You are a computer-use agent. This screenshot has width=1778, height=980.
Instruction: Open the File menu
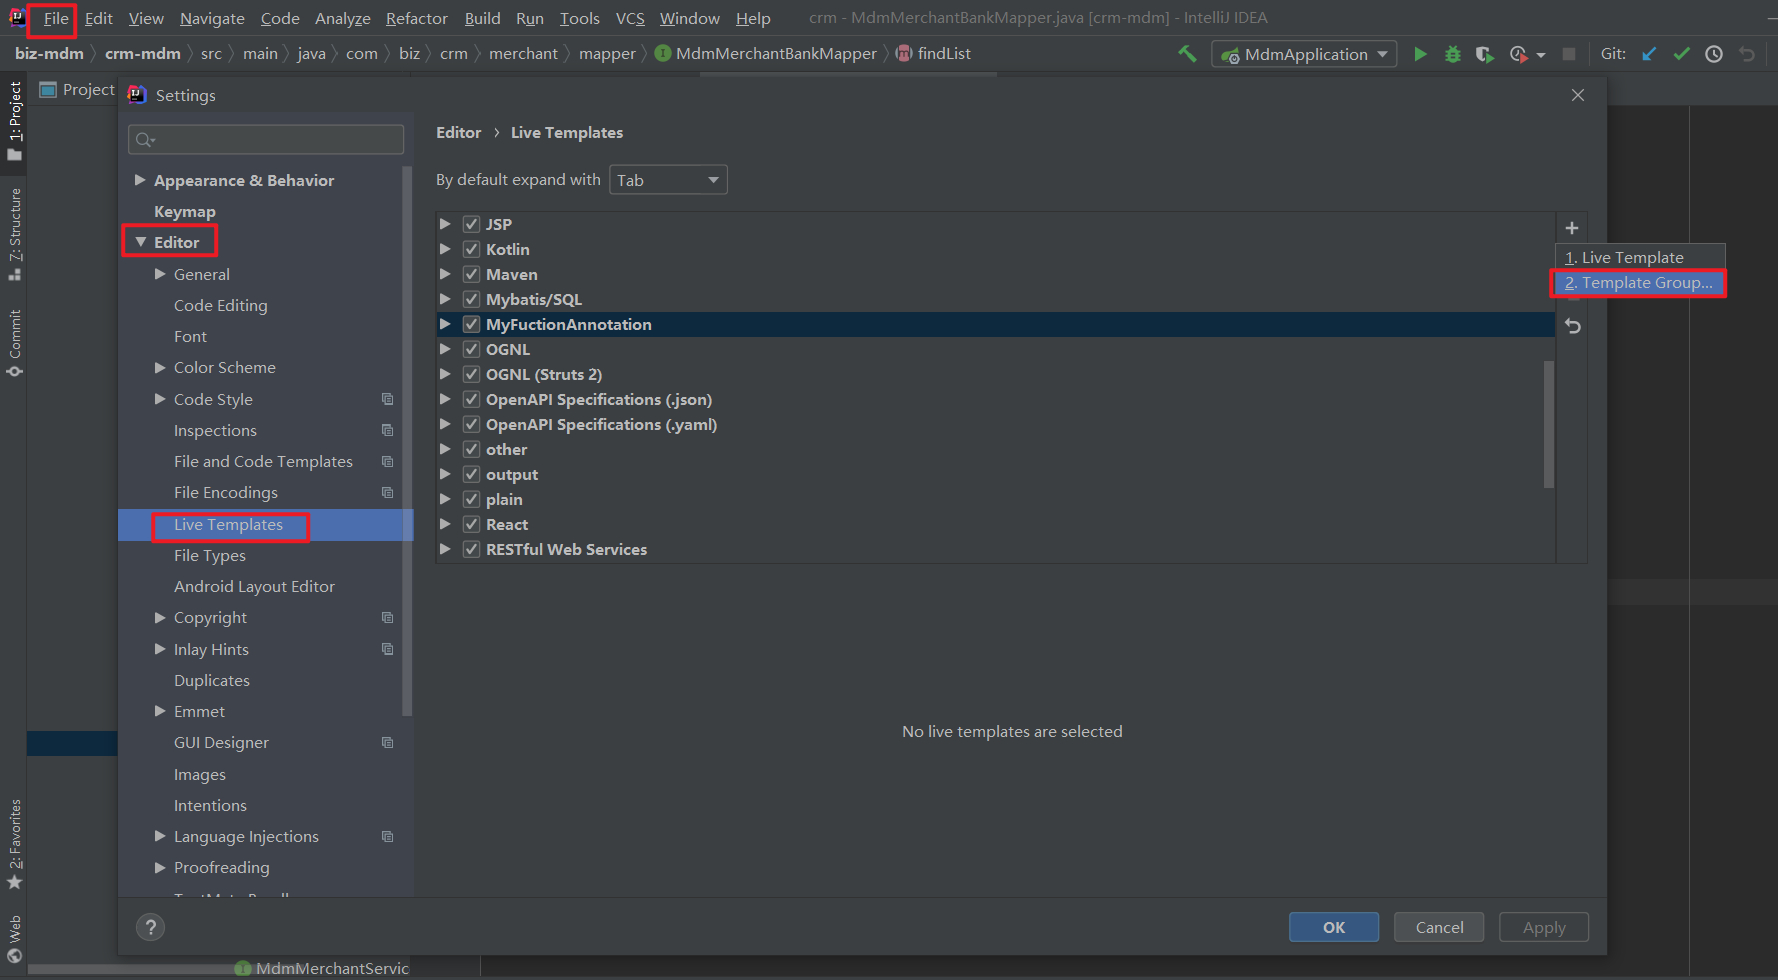(x=56, y=18)
